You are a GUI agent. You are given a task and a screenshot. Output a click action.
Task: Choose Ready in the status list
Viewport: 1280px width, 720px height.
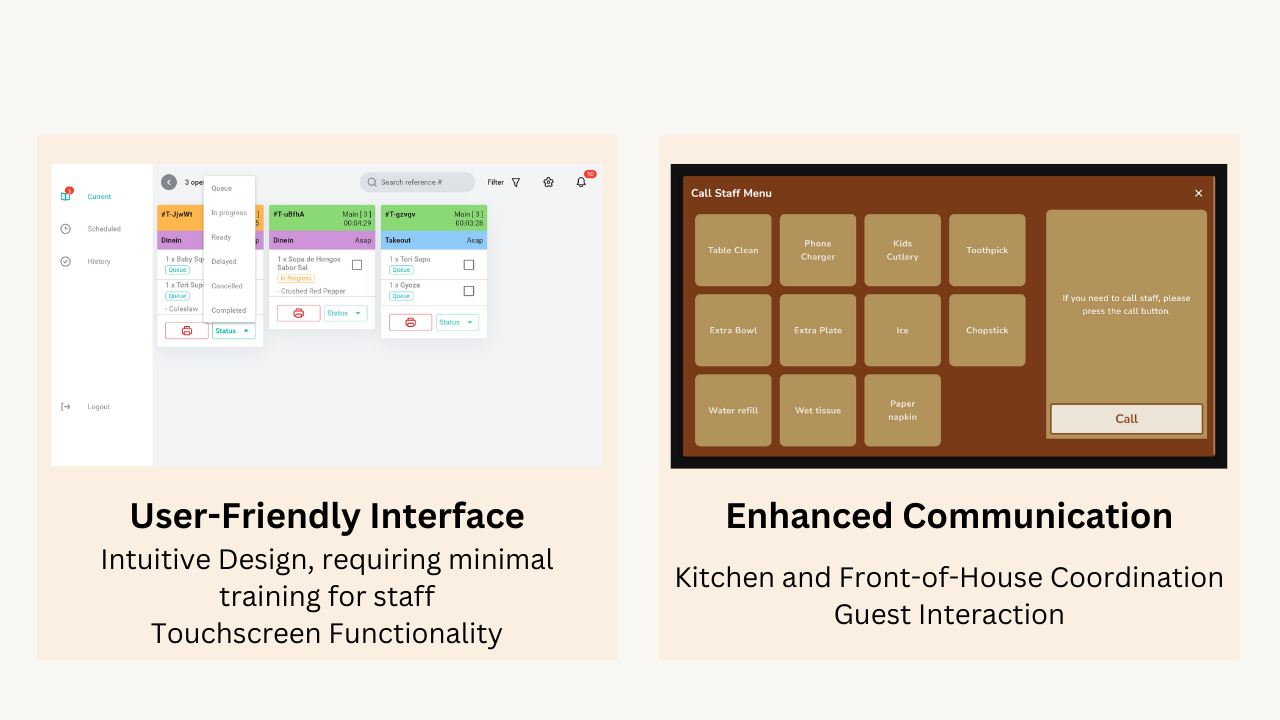point(221,237)
